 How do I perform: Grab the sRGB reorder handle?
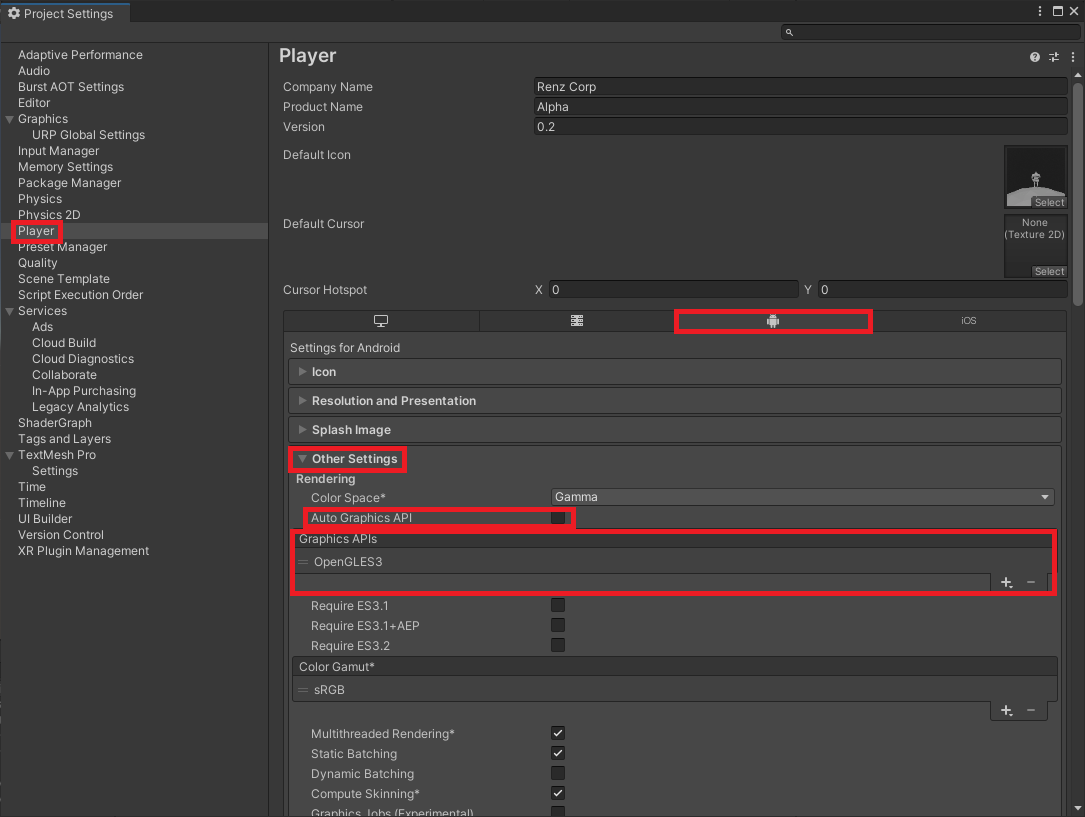point(303,690)
